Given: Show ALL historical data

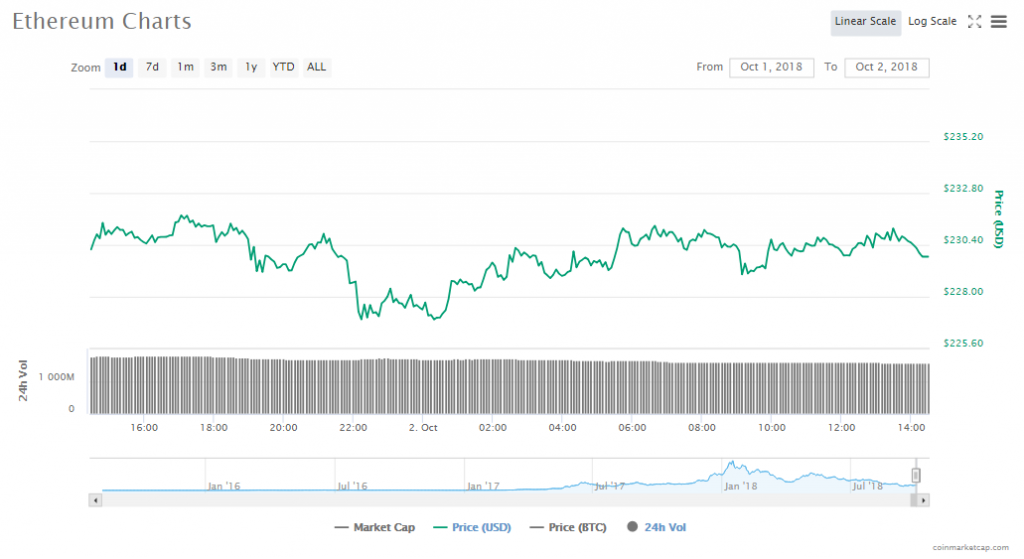Looking at the screenshot, I should [316, 67].
